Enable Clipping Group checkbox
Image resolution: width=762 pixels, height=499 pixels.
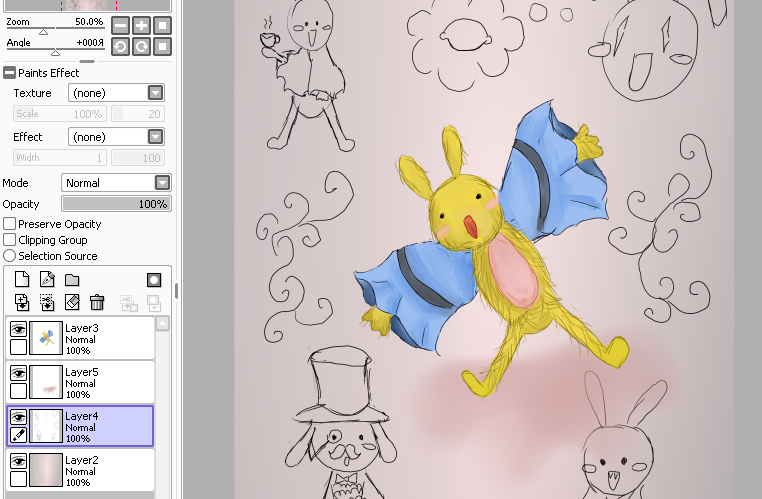(x=9, y=240)
